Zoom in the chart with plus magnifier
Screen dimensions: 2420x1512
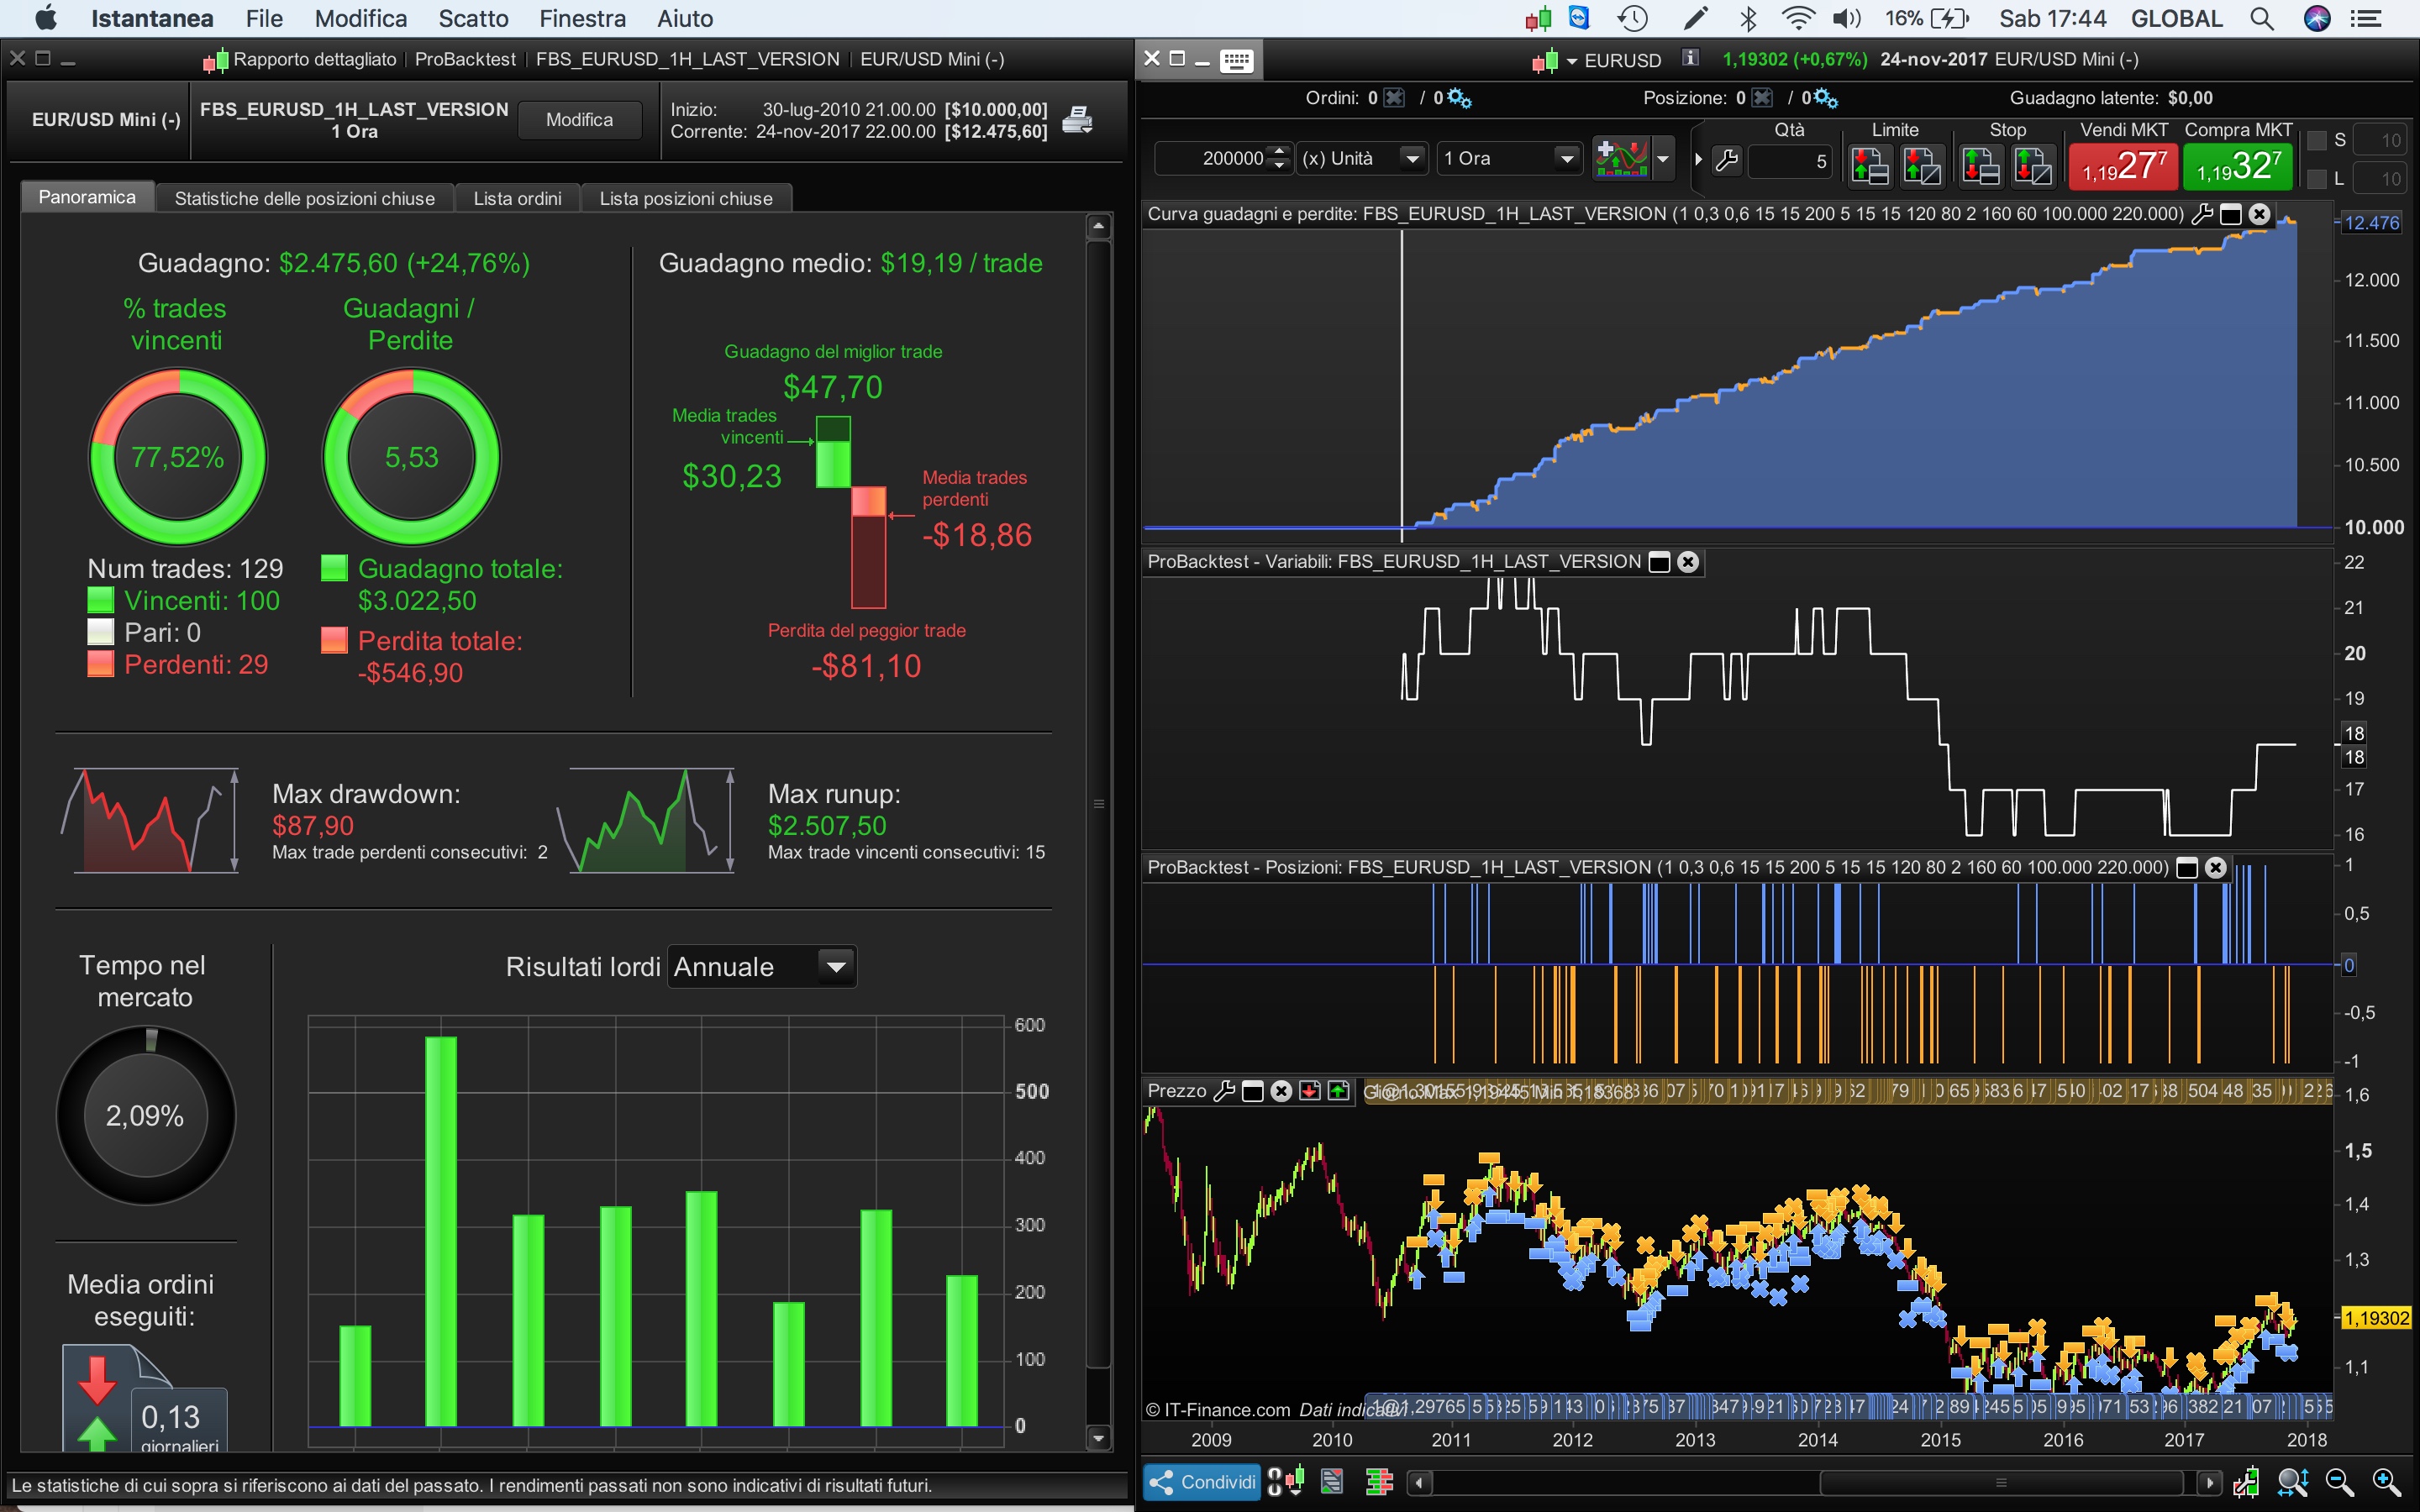2386,1481
